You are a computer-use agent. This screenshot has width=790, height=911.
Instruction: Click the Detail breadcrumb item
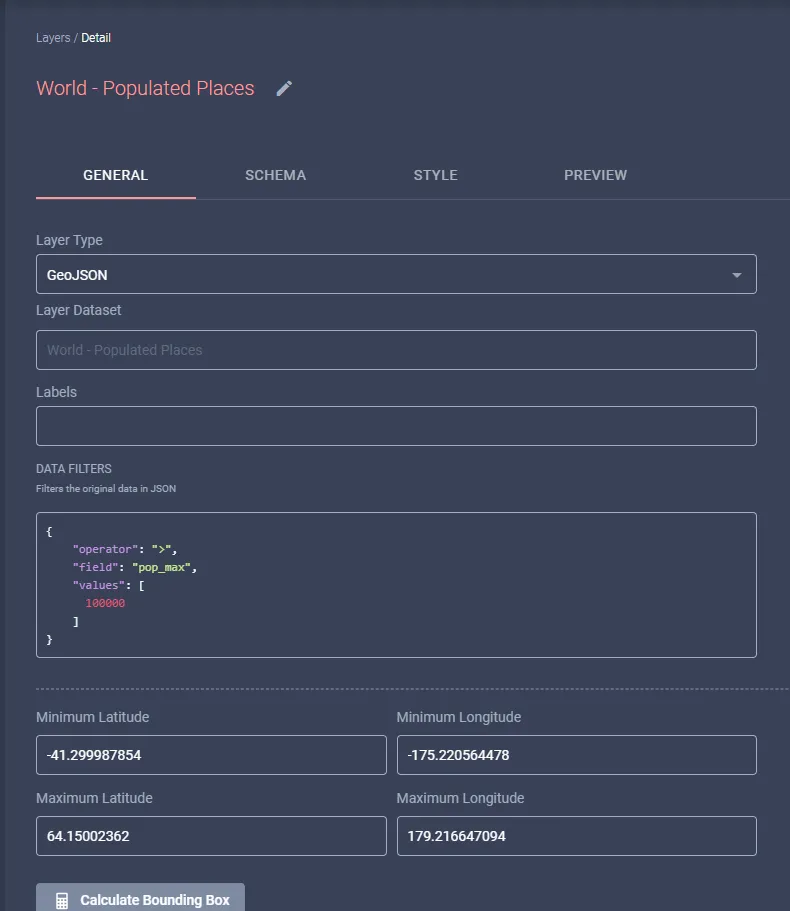pos(96,38)
